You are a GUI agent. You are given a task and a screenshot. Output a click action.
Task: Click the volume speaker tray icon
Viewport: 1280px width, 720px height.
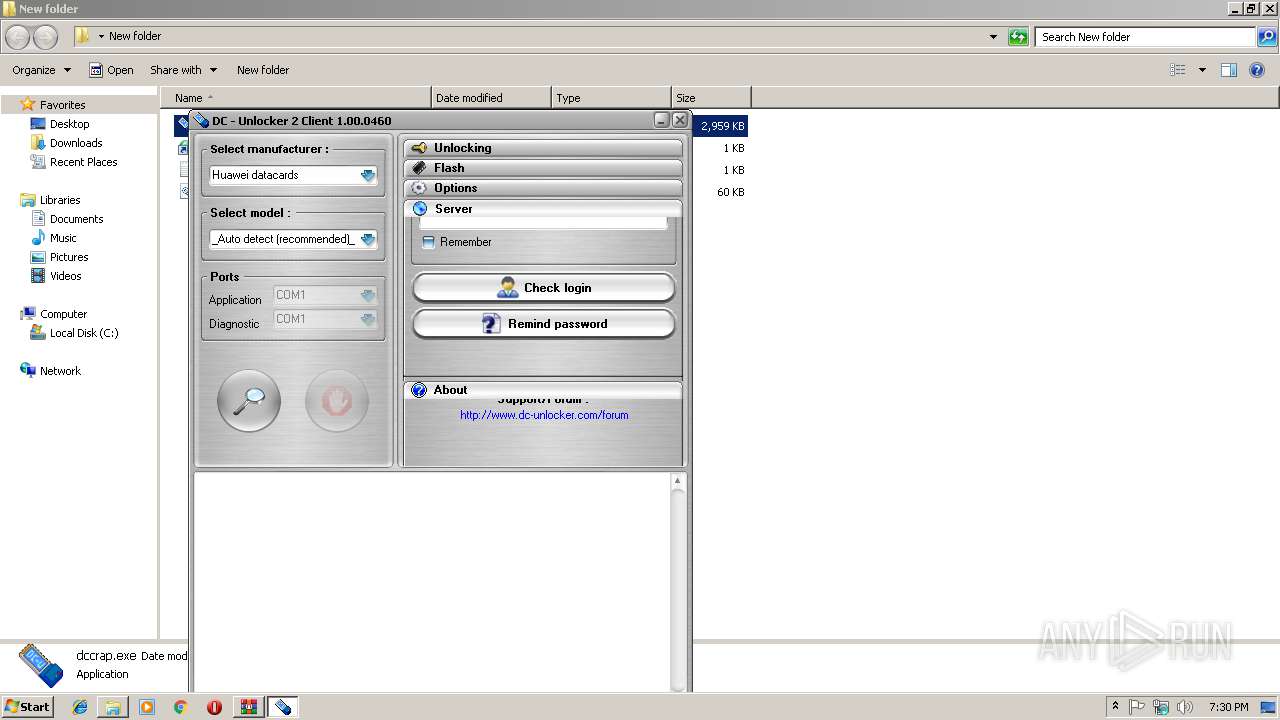[1185, 707]
